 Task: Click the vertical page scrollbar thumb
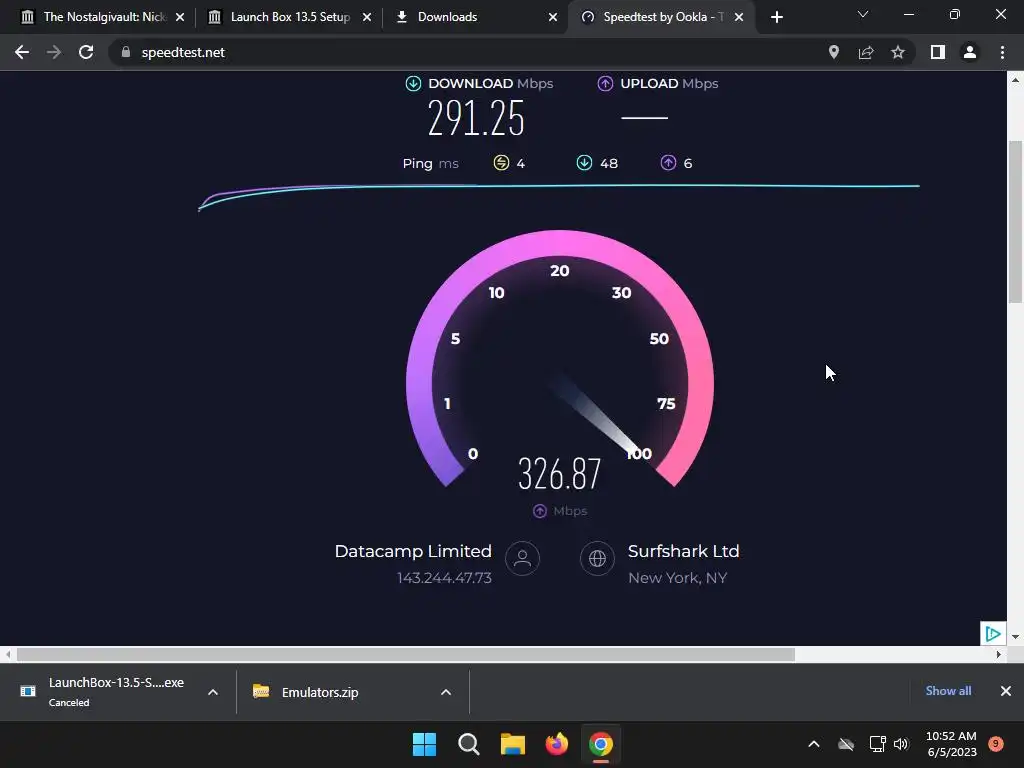pos(1015,222)
